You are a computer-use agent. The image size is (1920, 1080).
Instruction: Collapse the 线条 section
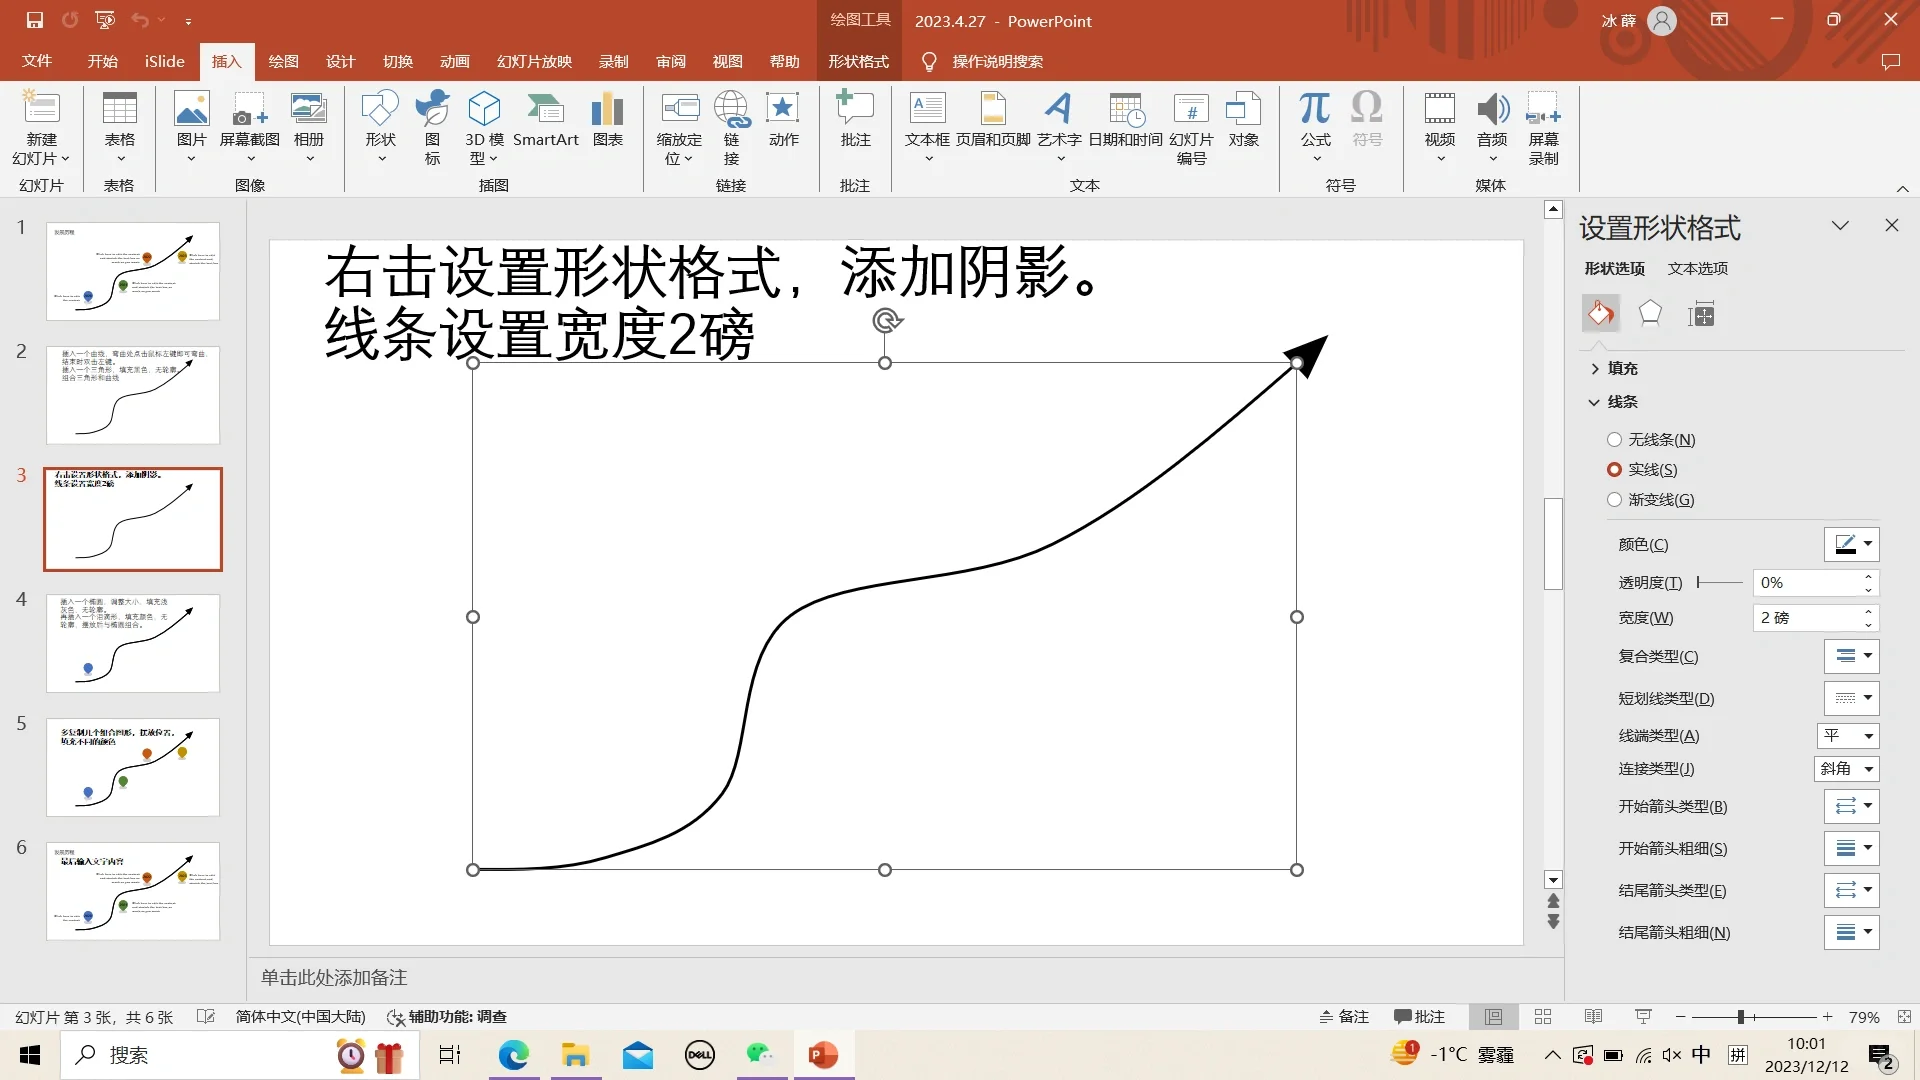[1594, 402]
